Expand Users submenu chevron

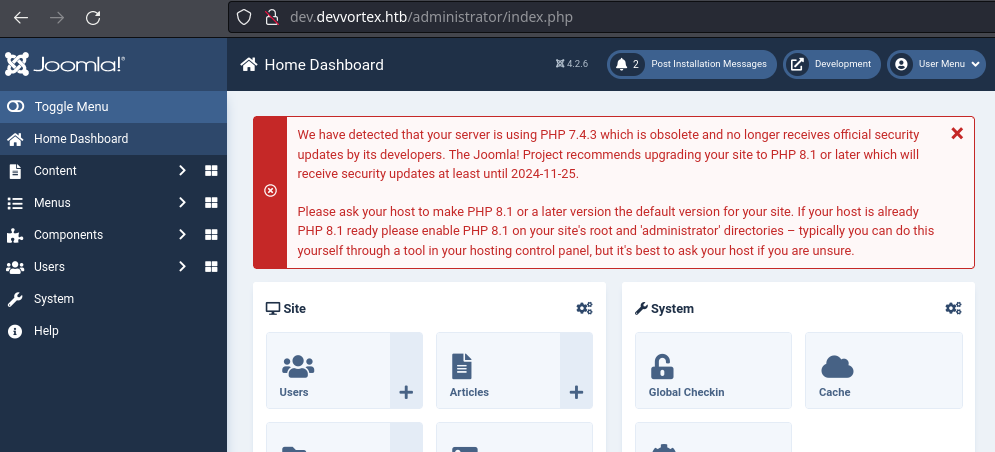(182, 267)
